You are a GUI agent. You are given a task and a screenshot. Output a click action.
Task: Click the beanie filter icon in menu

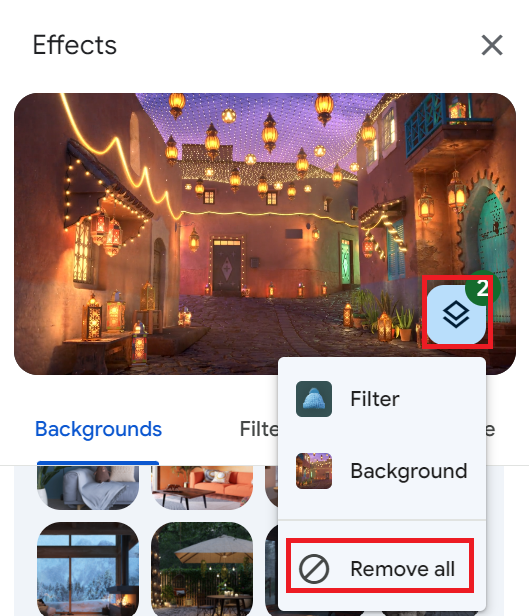coord(314,399)
